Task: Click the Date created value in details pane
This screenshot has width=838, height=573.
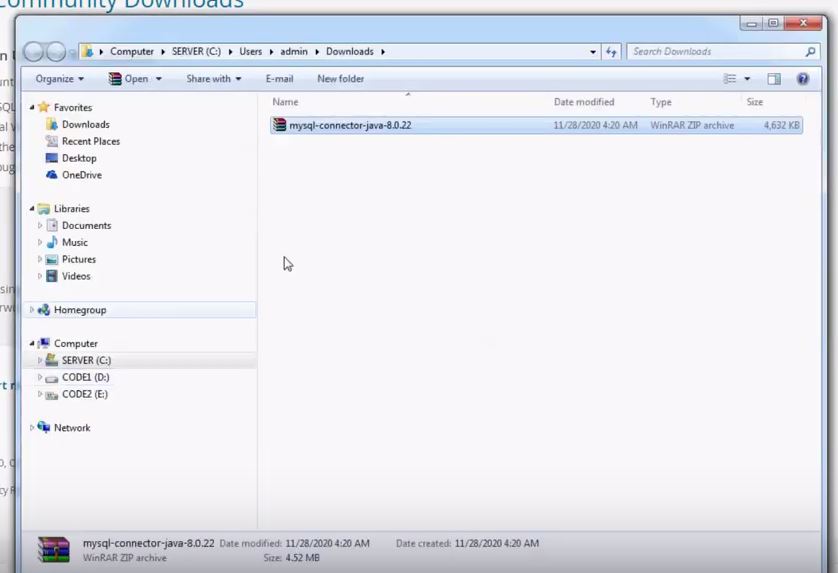Action: (496, 544)
